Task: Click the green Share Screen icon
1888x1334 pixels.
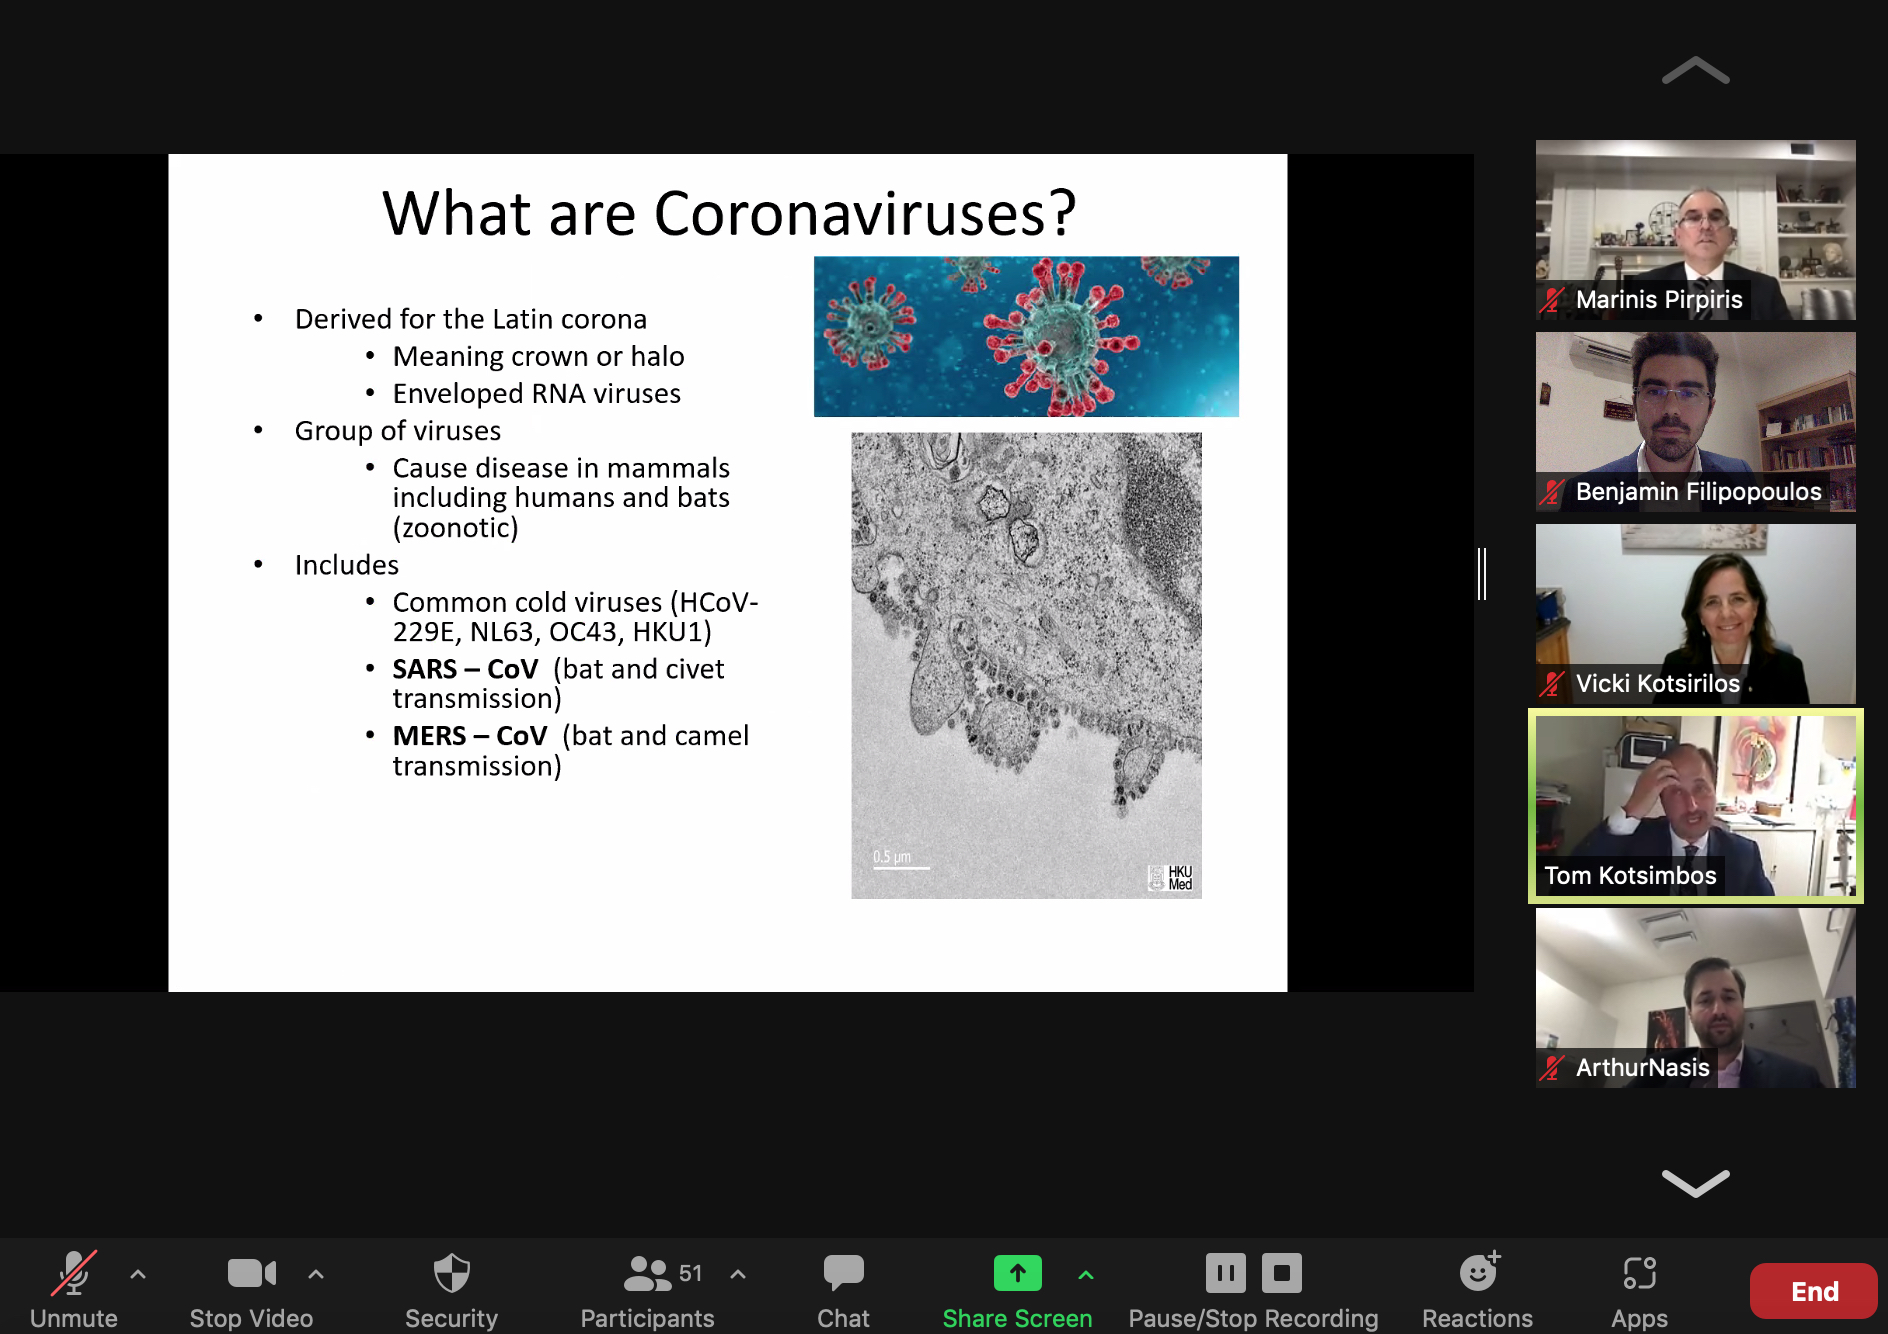Action: point(1017,1273)
